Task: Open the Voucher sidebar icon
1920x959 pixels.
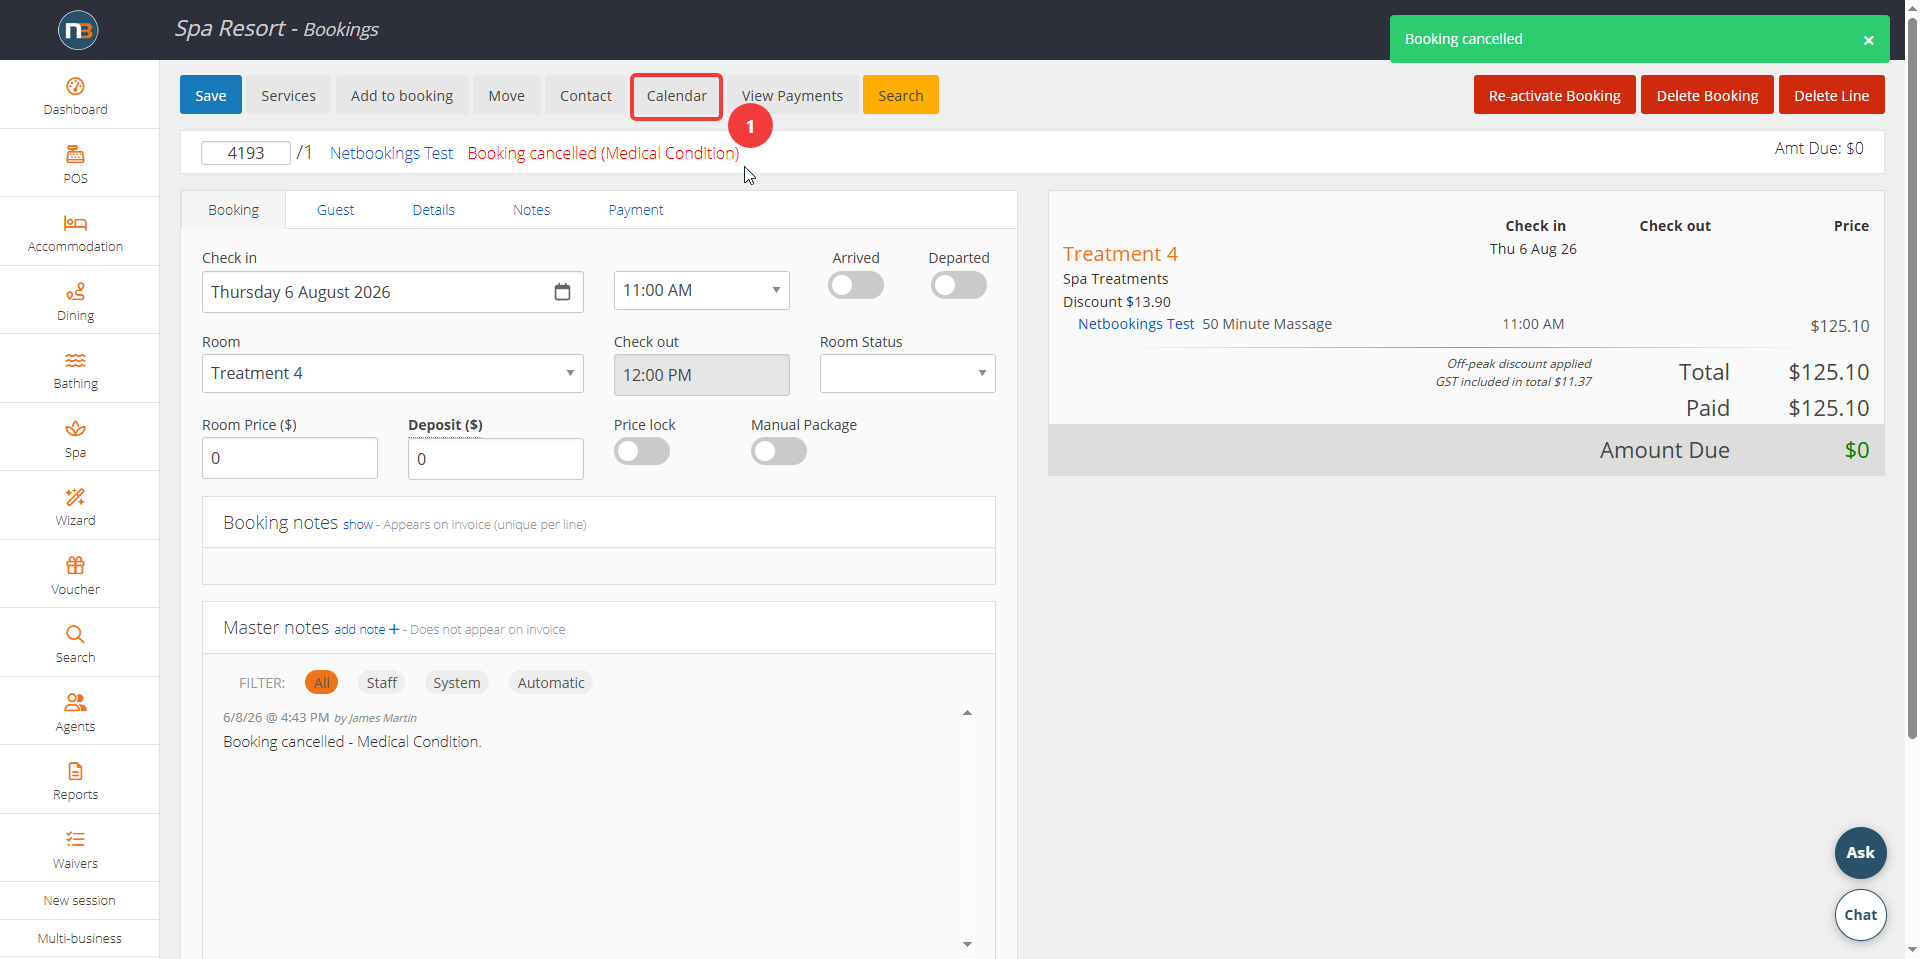Action: click(75, 565)
